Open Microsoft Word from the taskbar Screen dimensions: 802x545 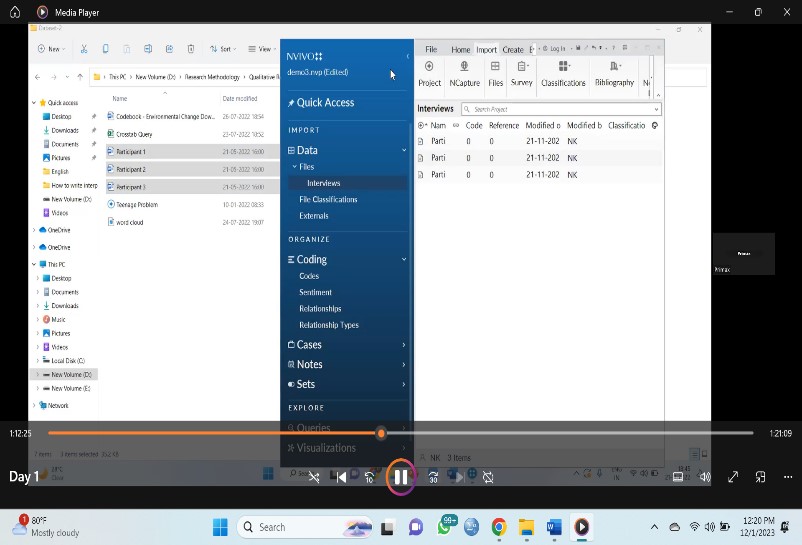554,527
